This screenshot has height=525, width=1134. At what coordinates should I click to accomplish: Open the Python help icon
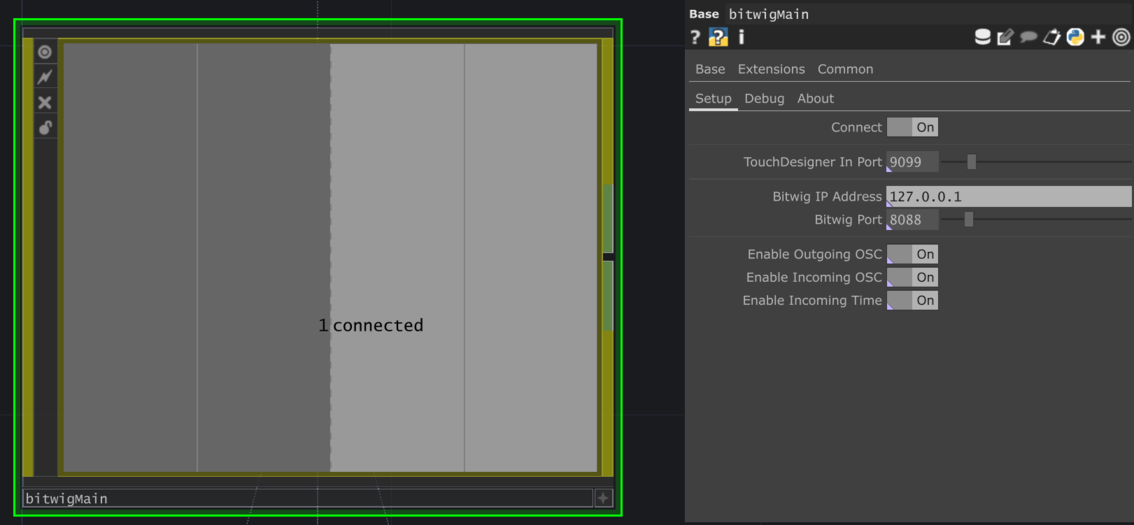pos(718,37)
